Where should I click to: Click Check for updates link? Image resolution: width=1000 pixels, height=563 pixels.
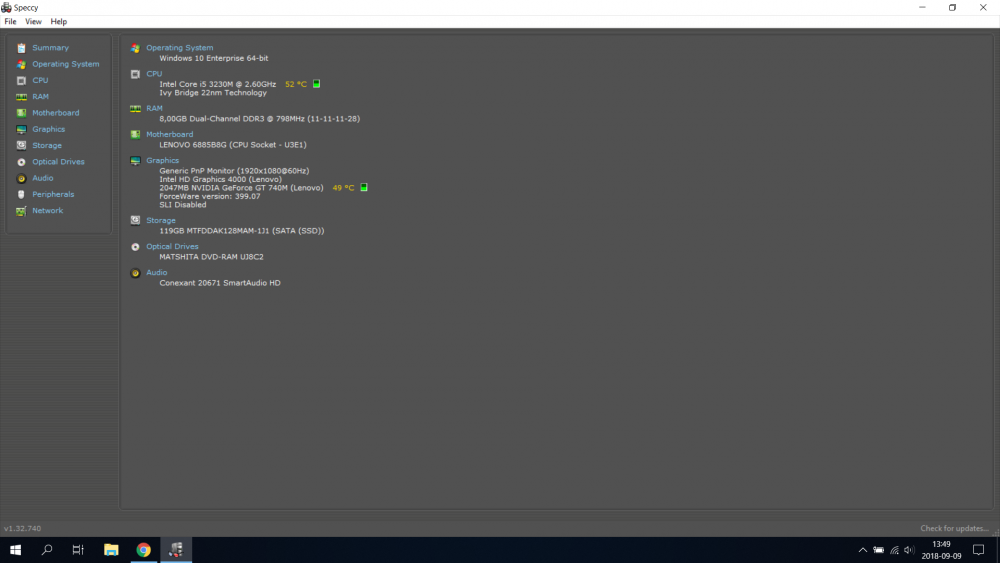(x=955, y=529)
